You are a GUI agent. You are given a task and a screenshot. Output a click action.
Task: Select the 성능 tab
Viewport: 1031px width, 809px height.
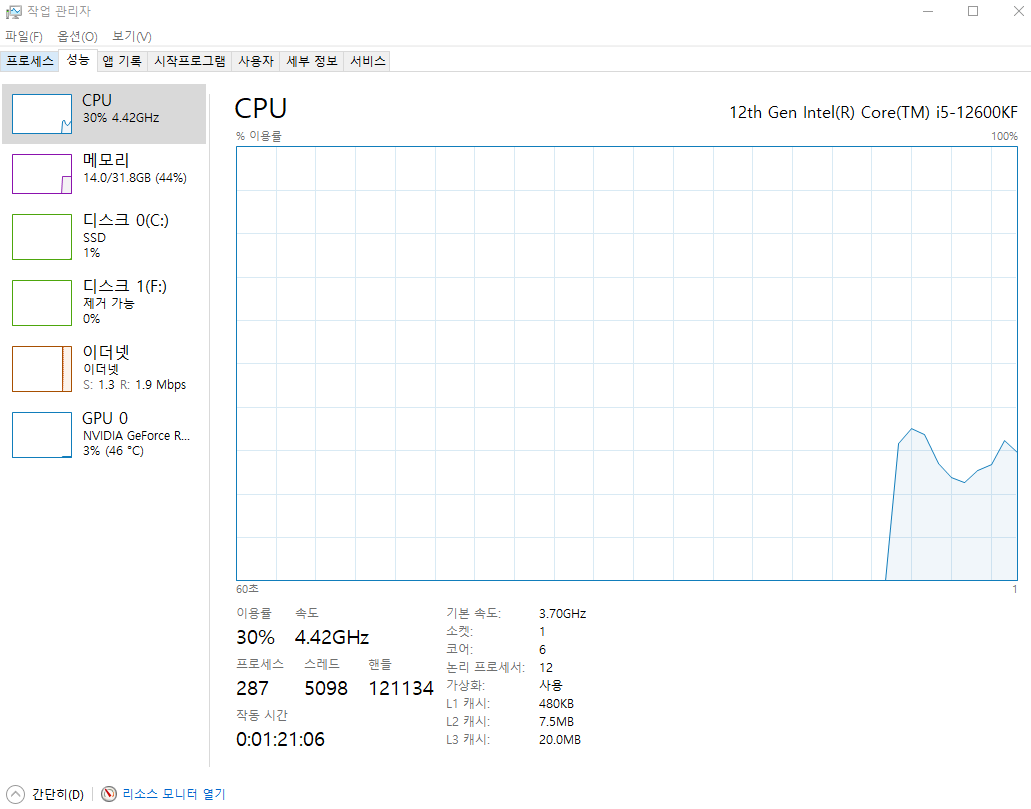tap(78, 60)
